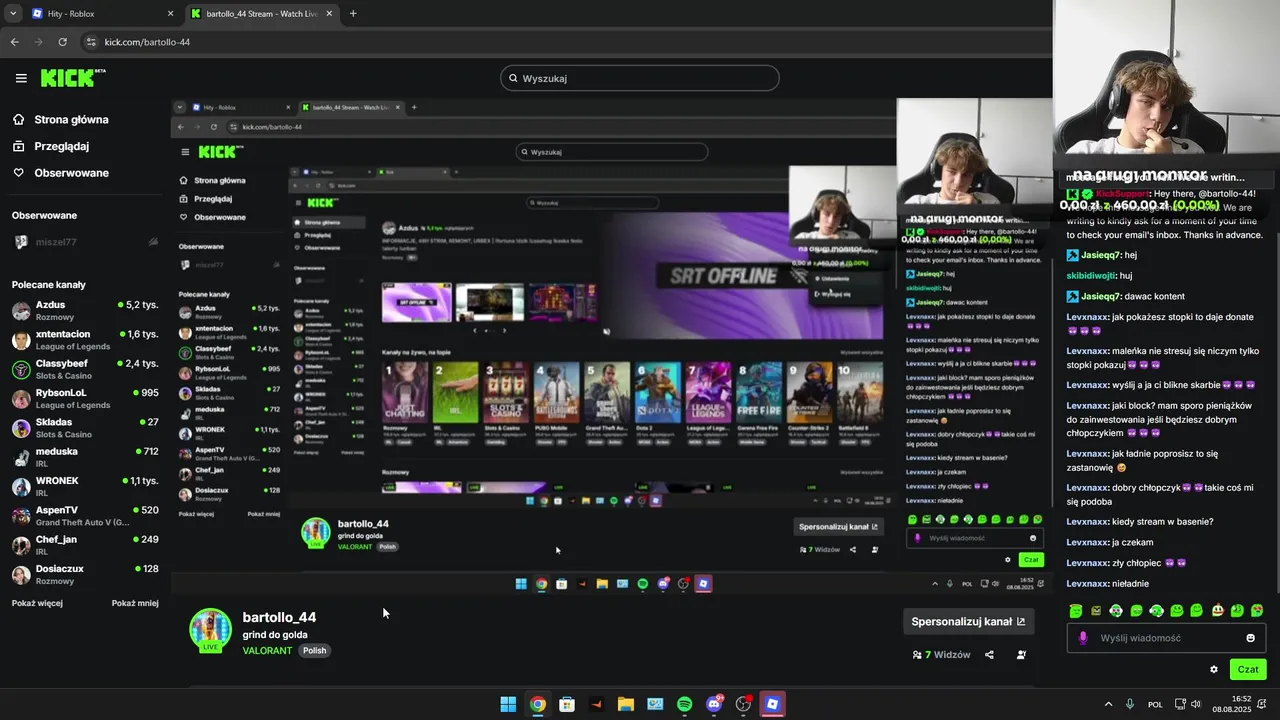Image resolution: width=1280 pixels, height=720 pixels.
Task: Open Dosiaczux channel in sidebar
Action: (86, 574)
